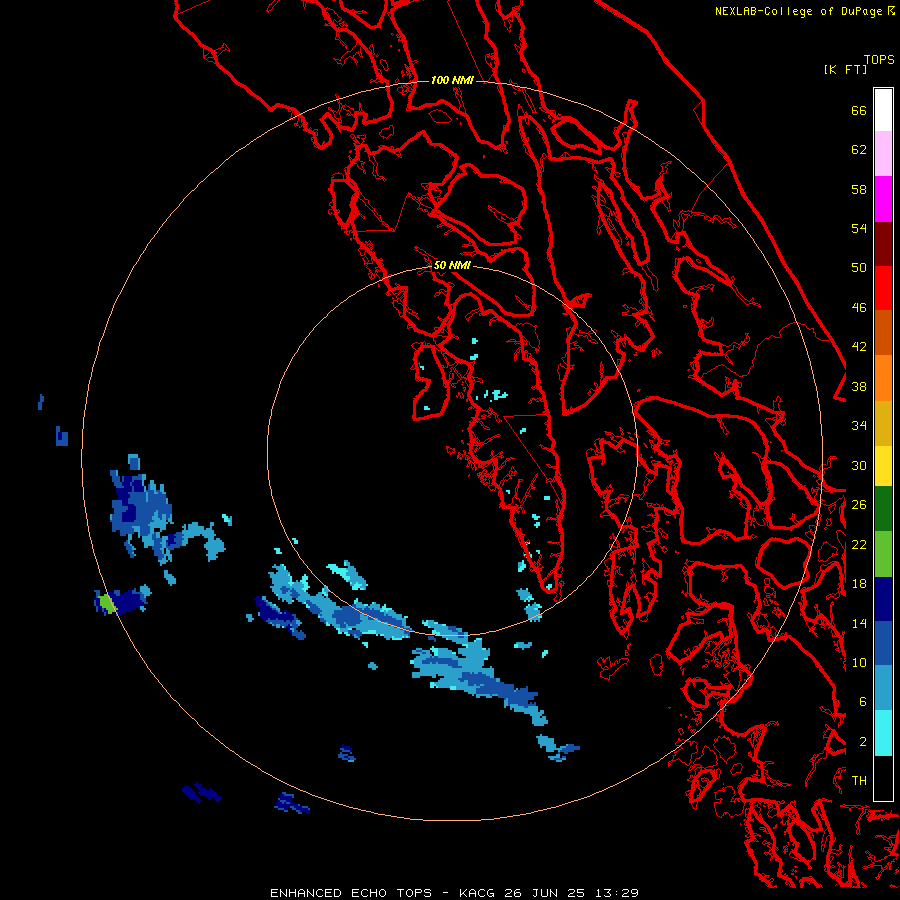This screenshot has height=900, width=900.
Task: Click the "54" legend value
Action: (859, 228)
